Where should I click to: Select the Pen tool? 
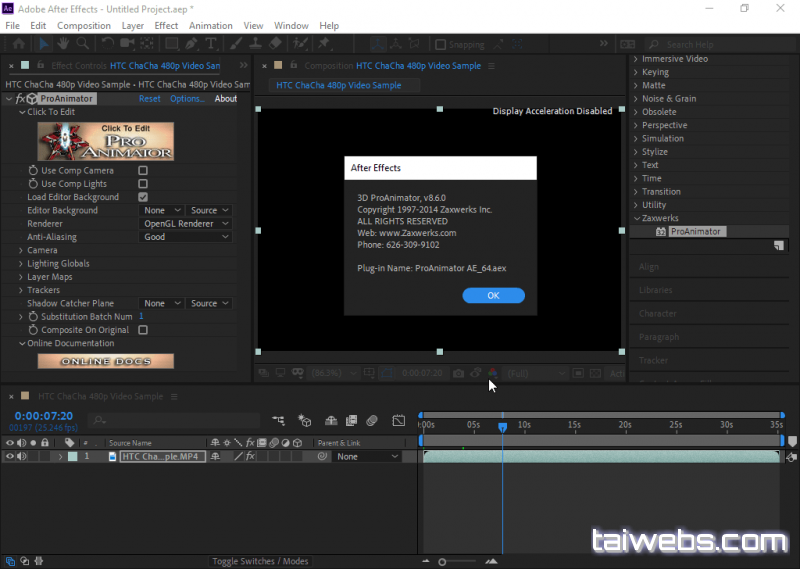(x=191, y=44)
